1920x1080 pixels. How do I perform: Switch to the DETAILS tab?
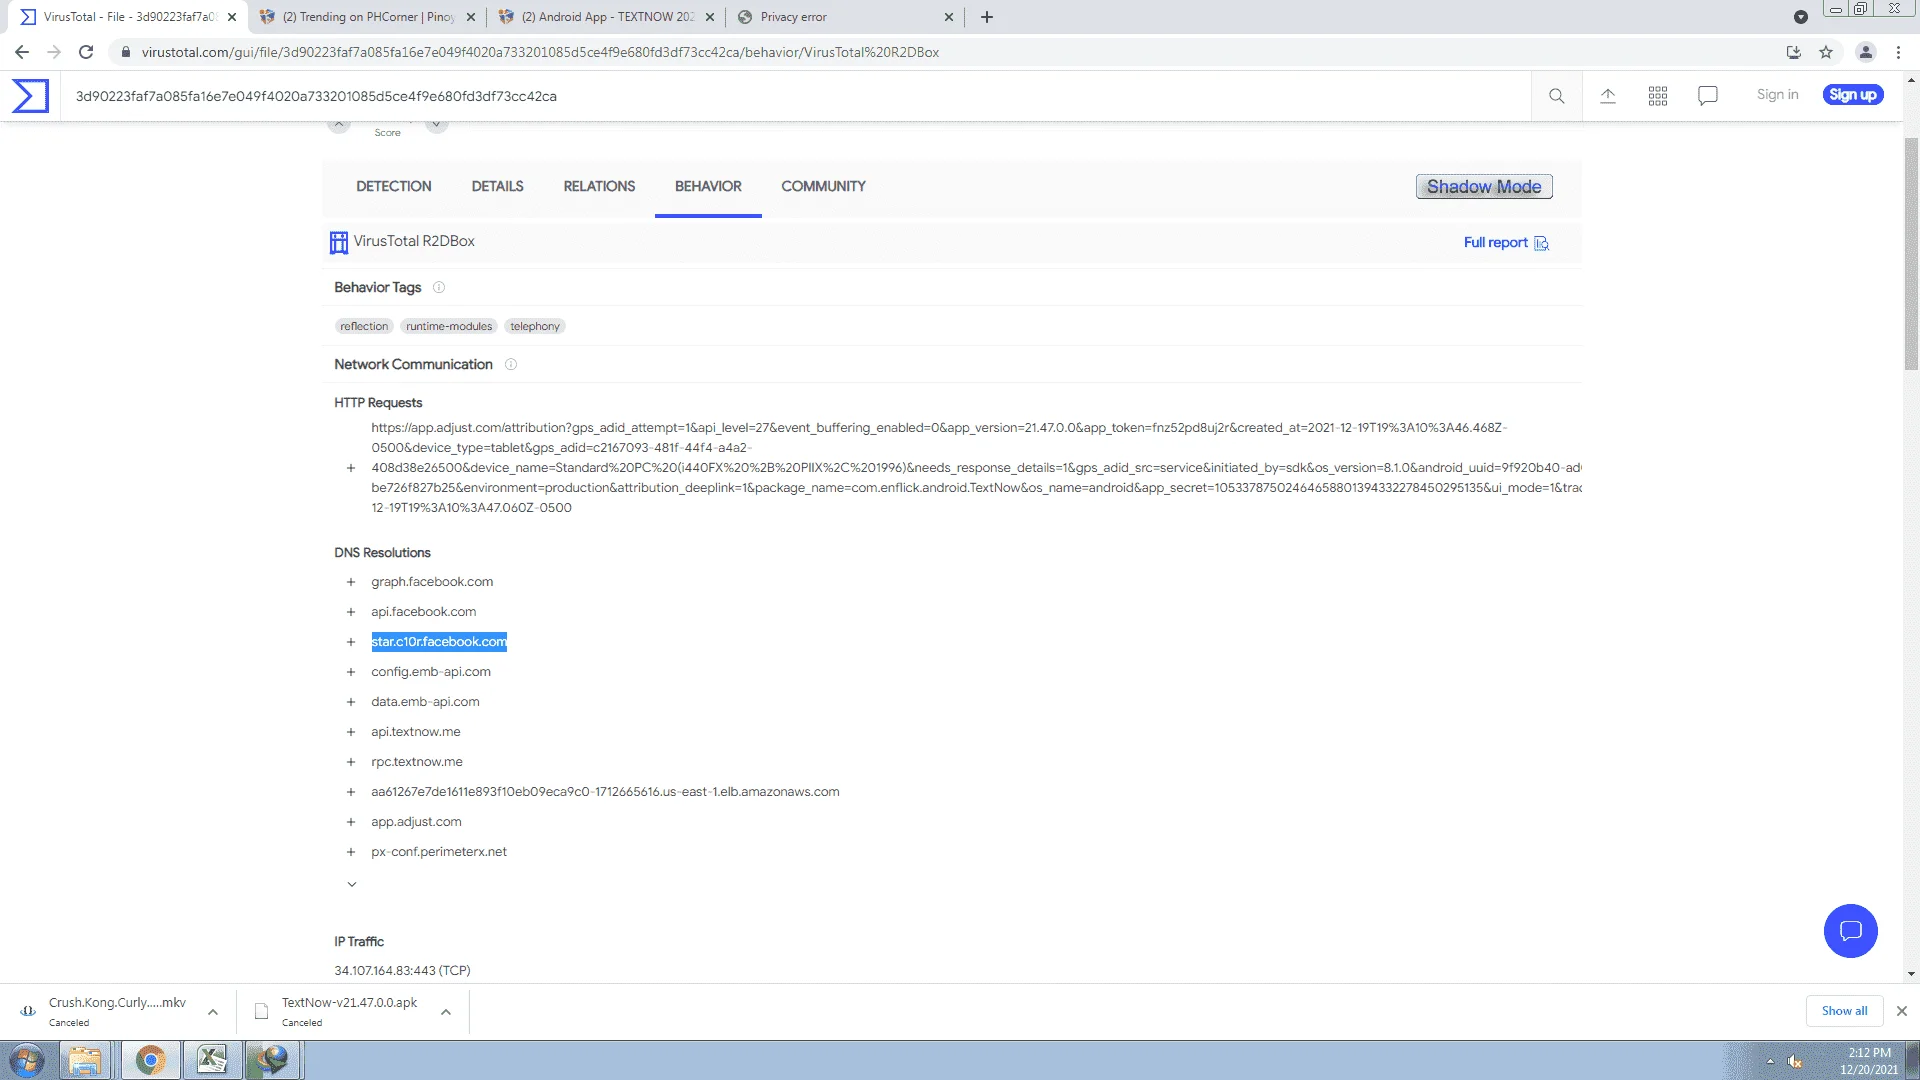tap(497, 186)
